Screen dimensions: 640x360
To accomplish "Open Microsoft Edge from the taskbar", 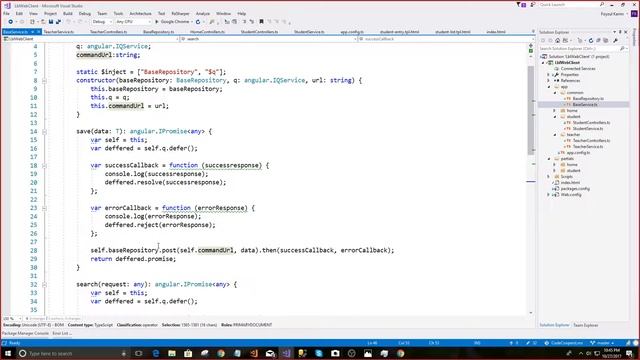I will [x=156, y=353].
